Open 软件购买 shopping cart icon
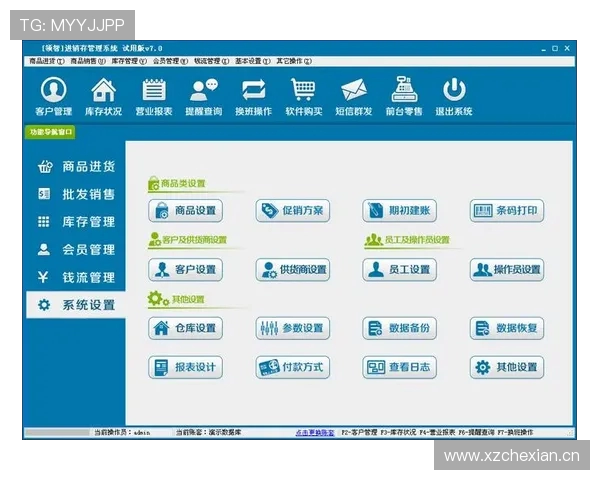 pyautogui.click(x=304, y=96)
